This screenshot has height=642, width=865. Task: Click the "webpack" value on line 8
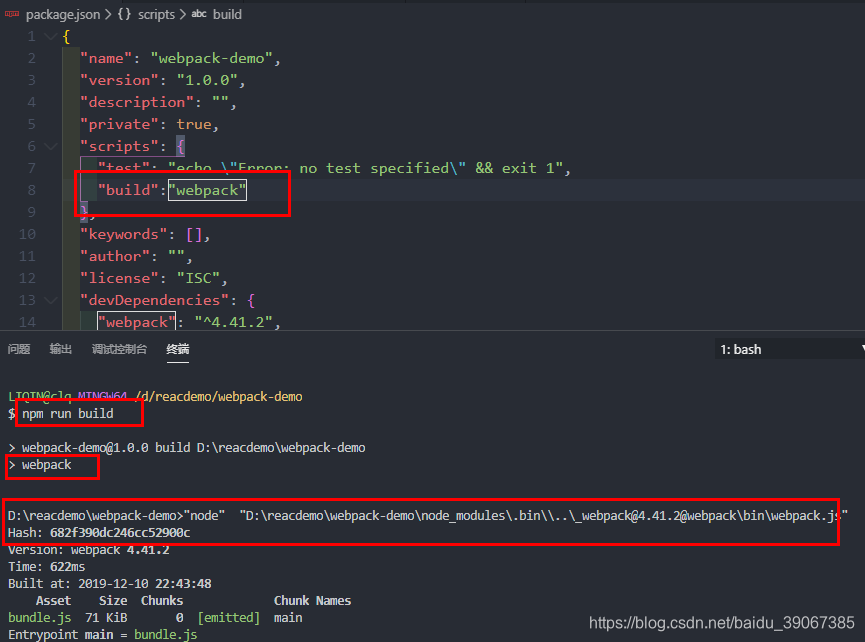pyautogui.click(x=207, y=190)
